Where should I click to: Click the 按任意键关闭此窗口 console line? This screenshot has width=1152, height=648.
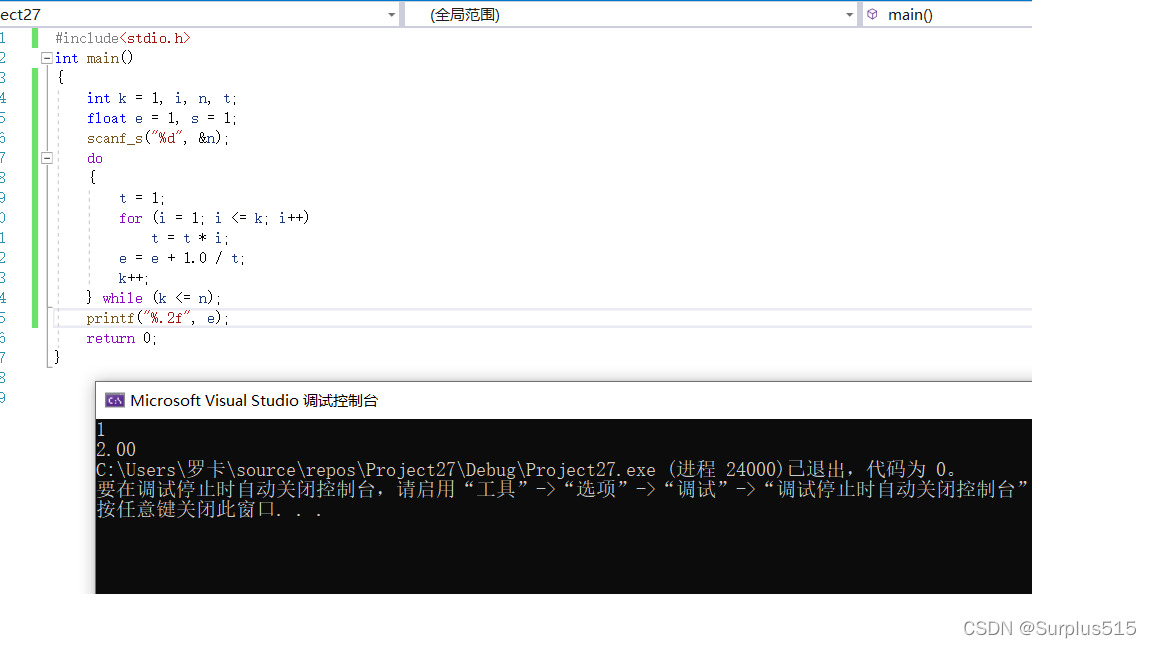point(209,509)
